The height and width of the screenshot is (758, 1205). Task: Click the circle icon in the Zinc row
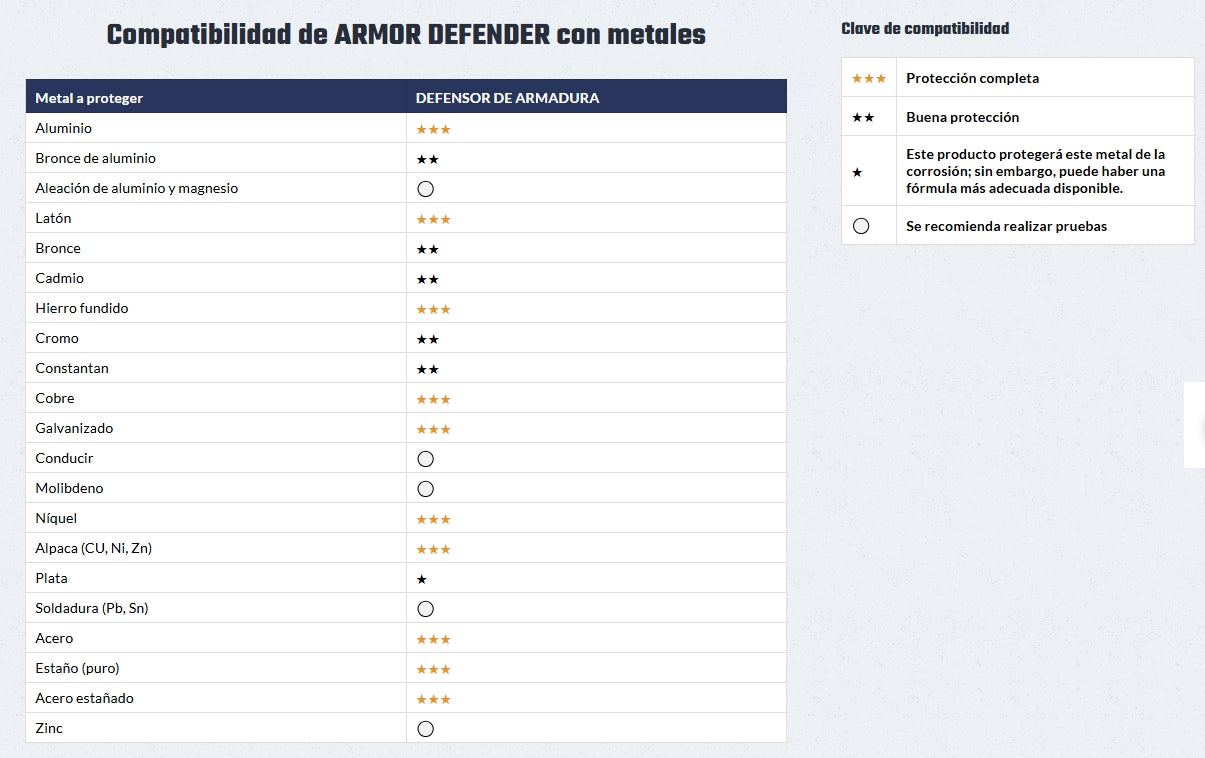point(425,729)
